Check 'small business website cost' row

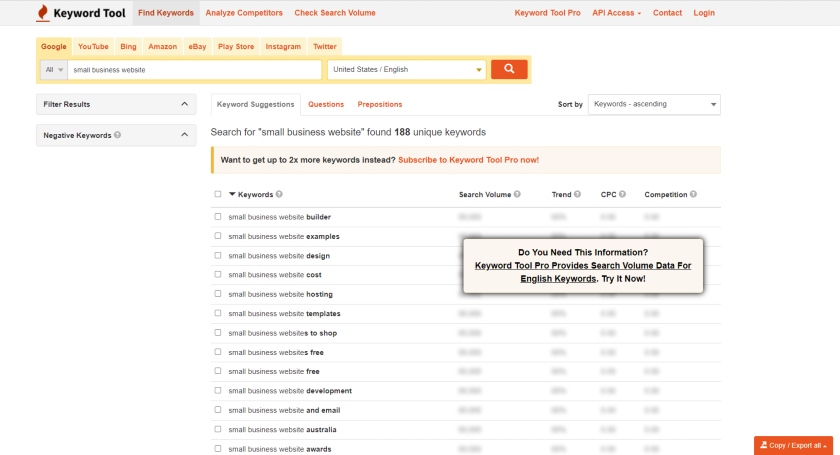tap(218, 274)
